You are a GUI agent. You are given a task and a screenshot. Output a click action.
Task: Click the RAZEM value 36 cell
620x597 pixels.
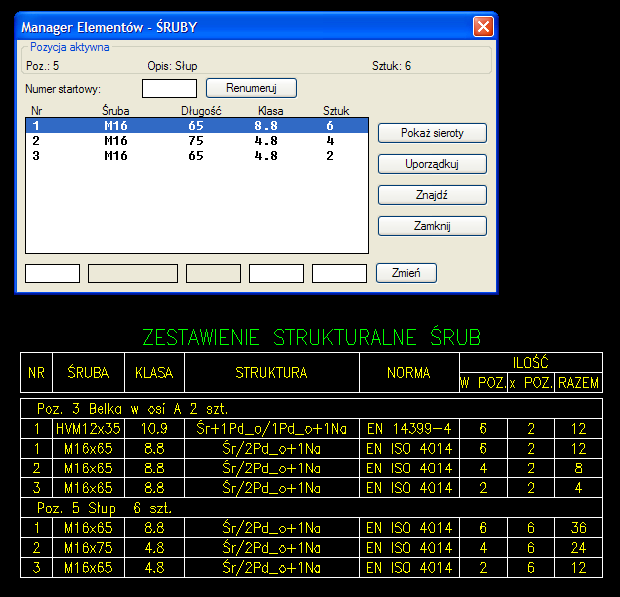[x=578, y=528]
